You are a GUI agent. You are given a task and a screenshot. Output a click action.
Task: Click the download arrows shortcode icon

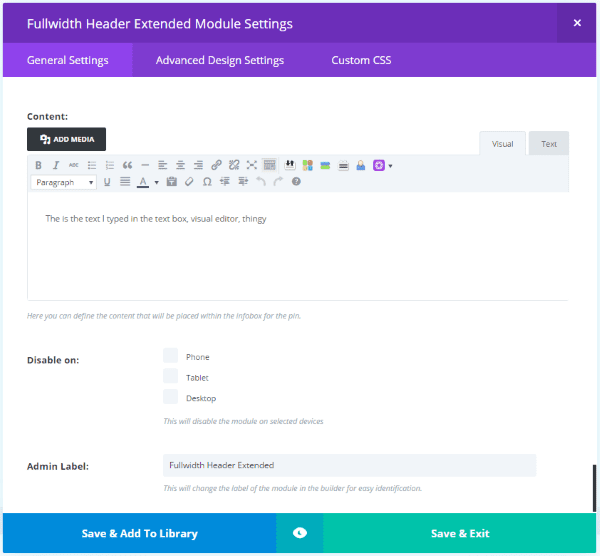tap(290, 165)
